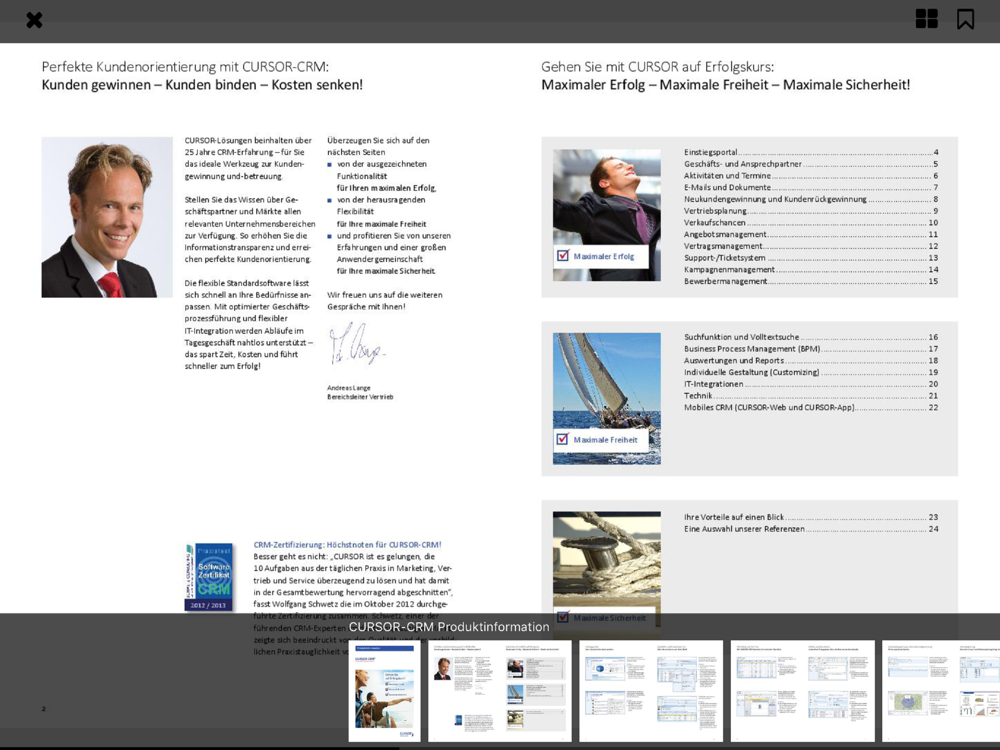Go to Aktivitäten und Termine entry

click(811, 175)
